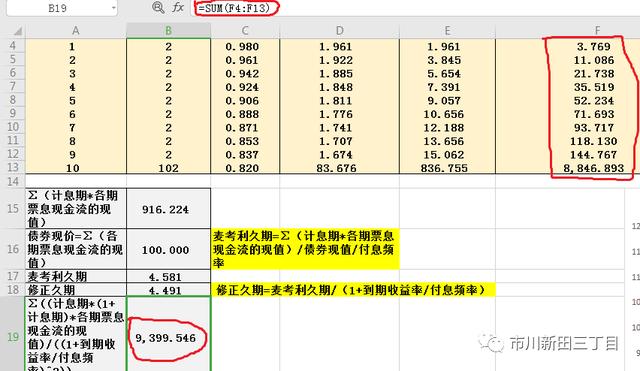
Task: Open the fx insert function button
Action: [x=178, y=7]
